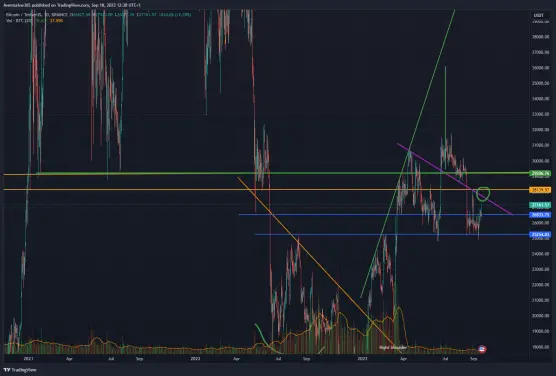Select the blue 26633.75 price label

tap(540, 215)
